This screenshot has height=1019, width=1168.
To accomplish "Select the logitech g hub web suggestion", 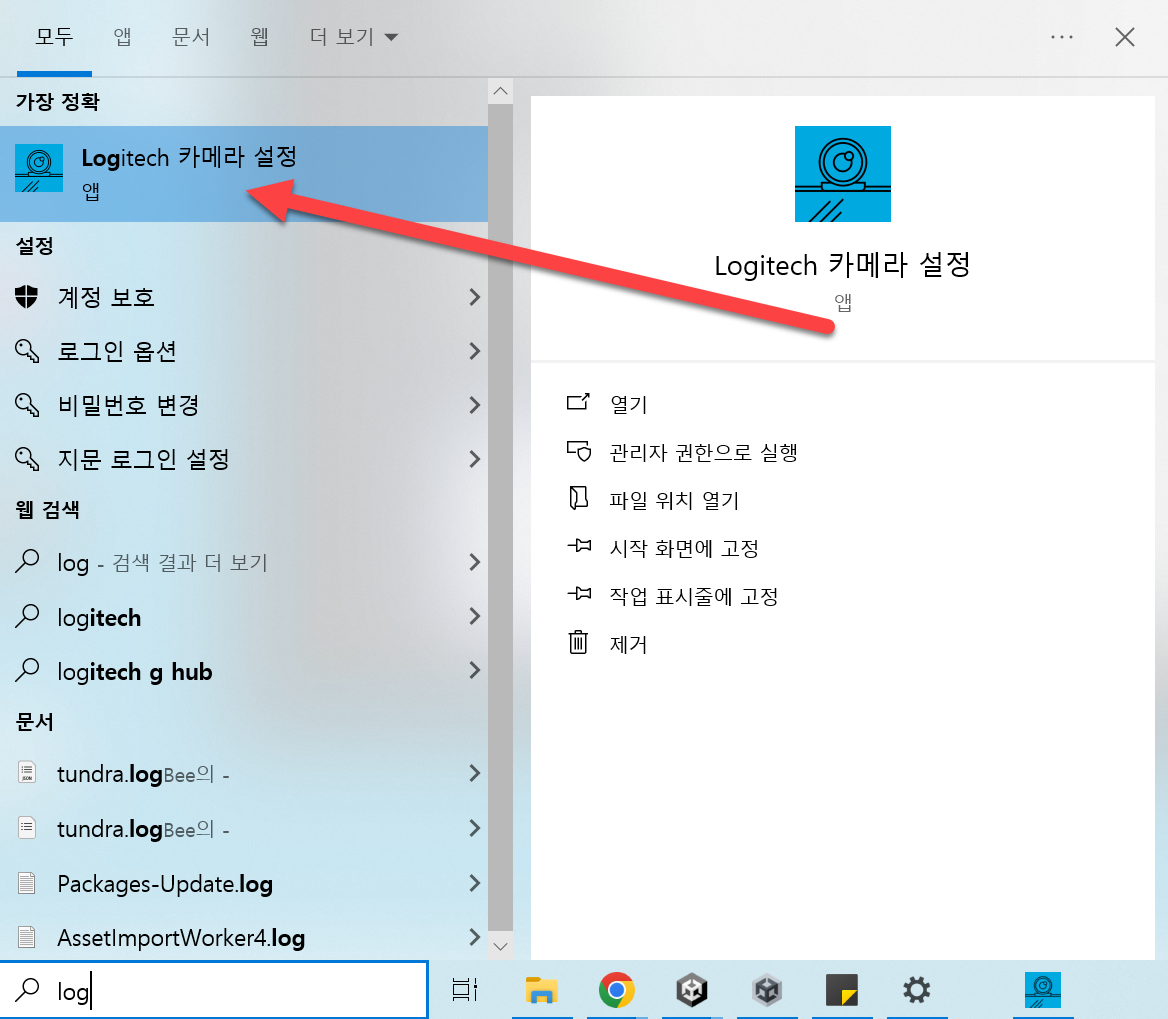I will [x=244, y=671].
